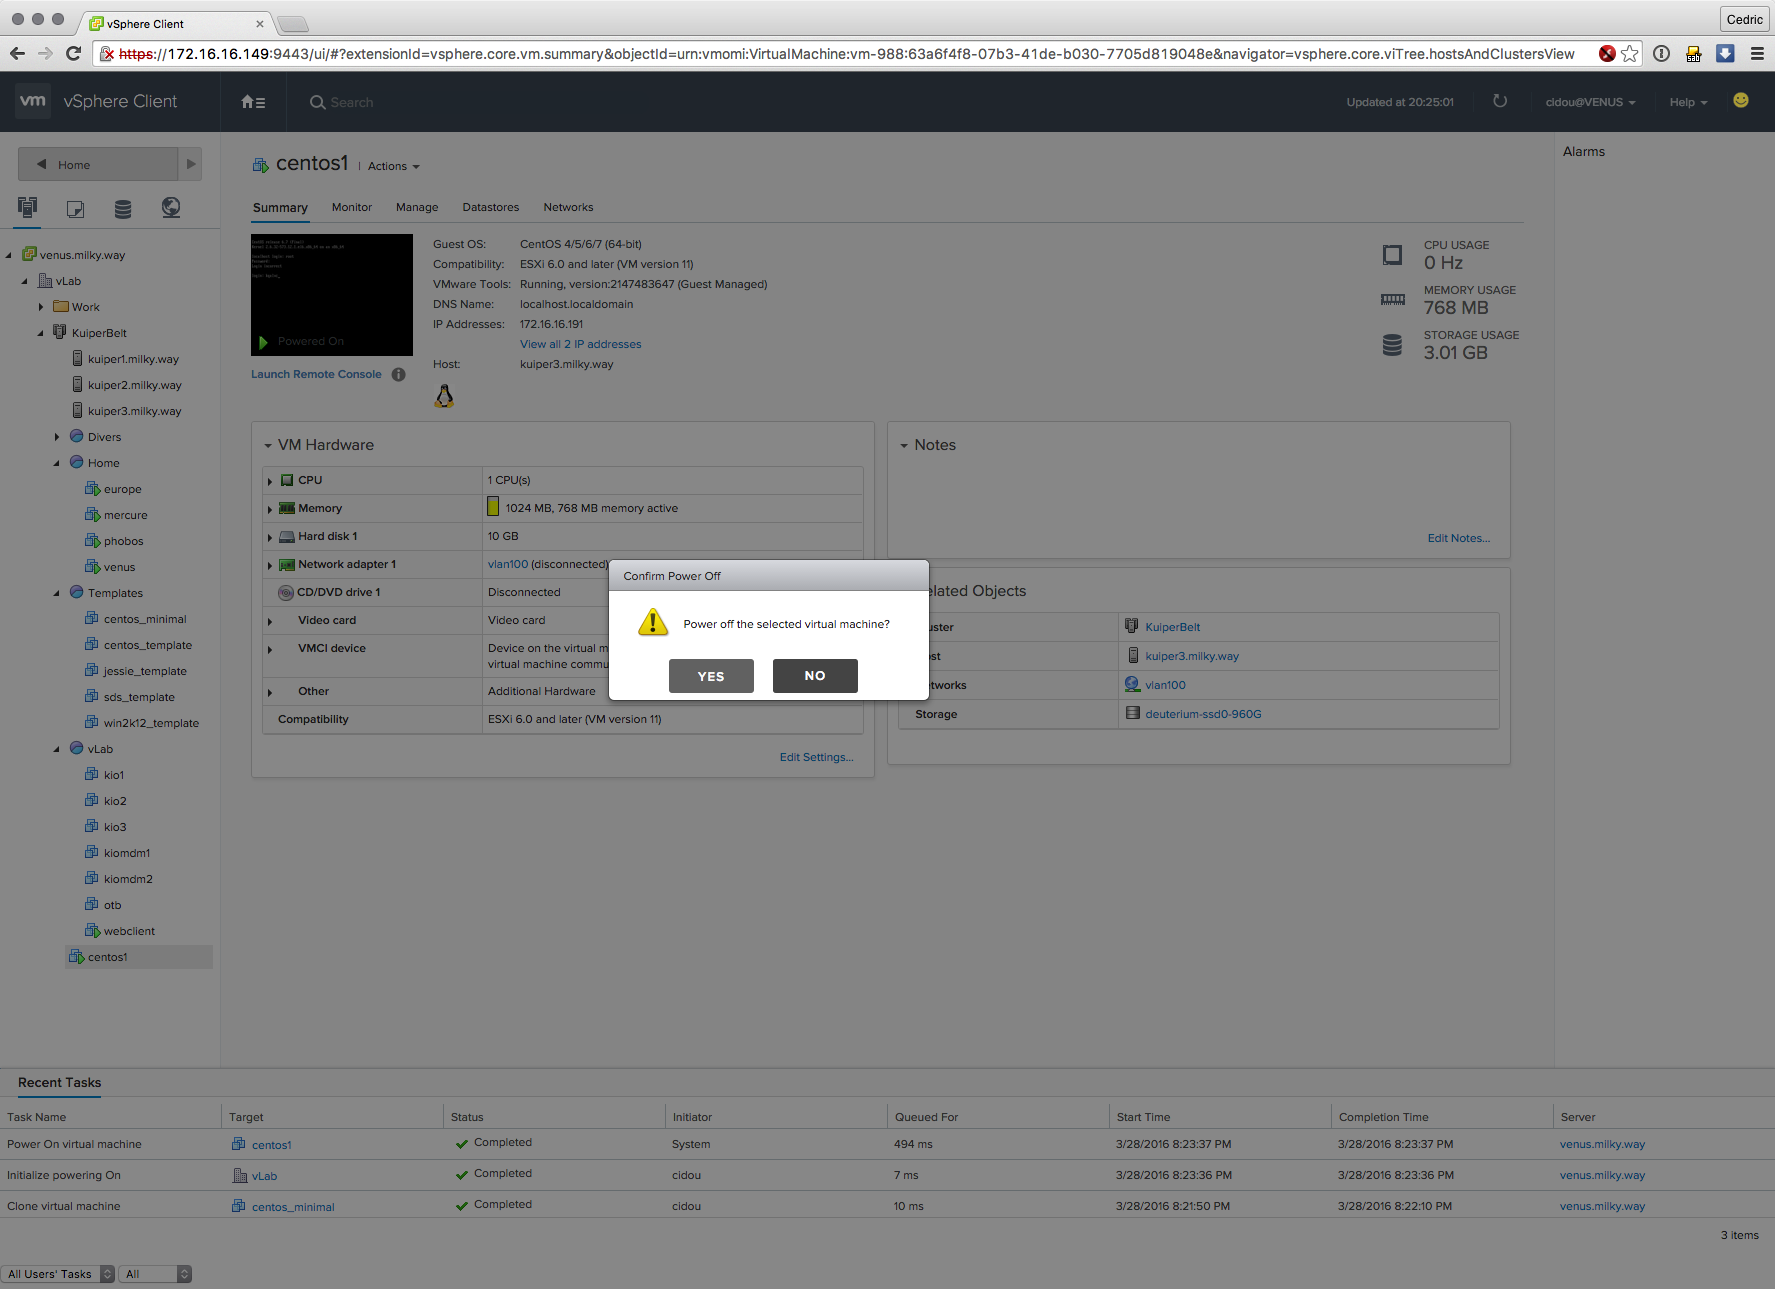The width and height of the screenshot is (1775, 1289).
Task: Open the VMs and Templates view icon
Action: click(75, 208)
